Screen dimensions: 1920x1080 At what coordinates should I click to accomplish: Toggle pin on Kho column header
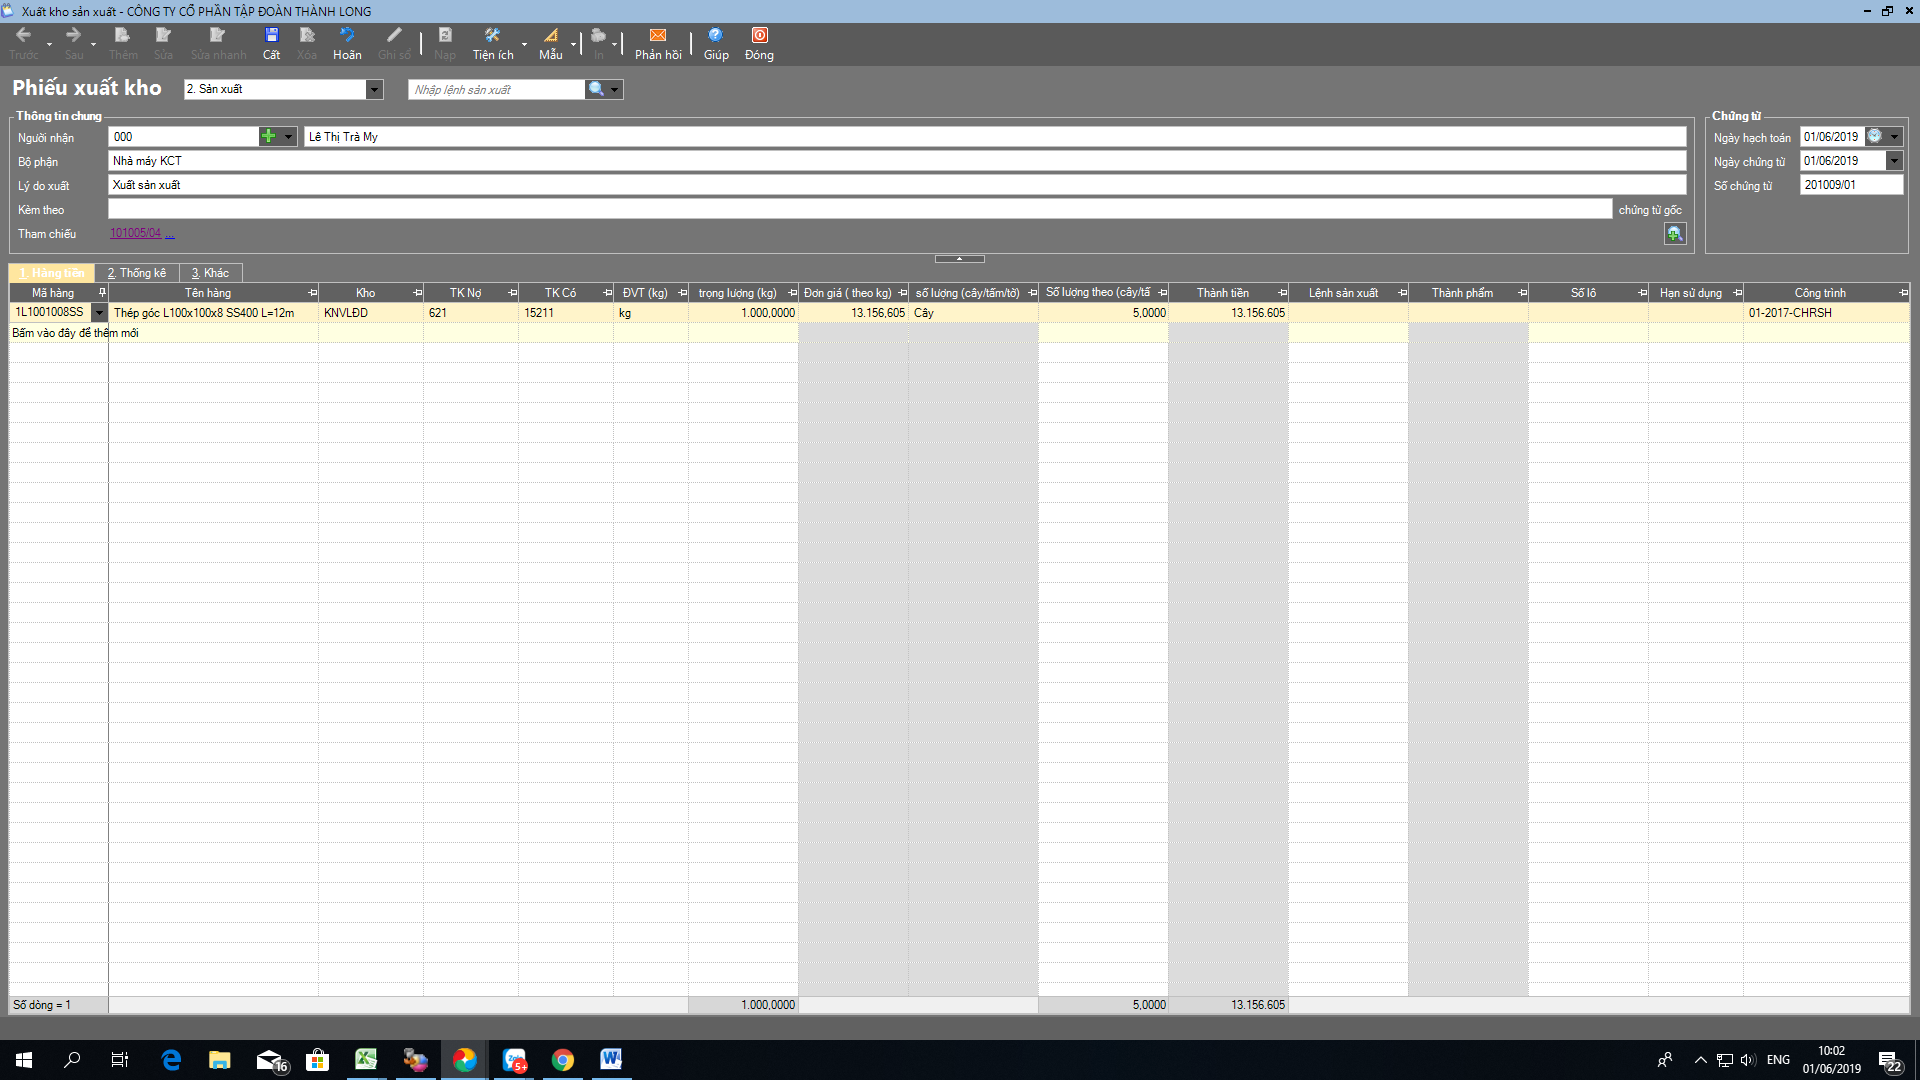click(x=417, y=293)
